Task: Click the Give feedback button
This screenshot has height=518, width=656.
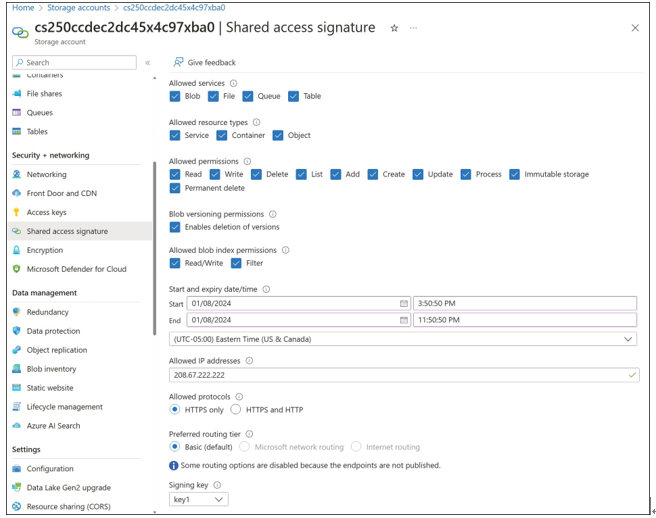Action: point(205,62)
